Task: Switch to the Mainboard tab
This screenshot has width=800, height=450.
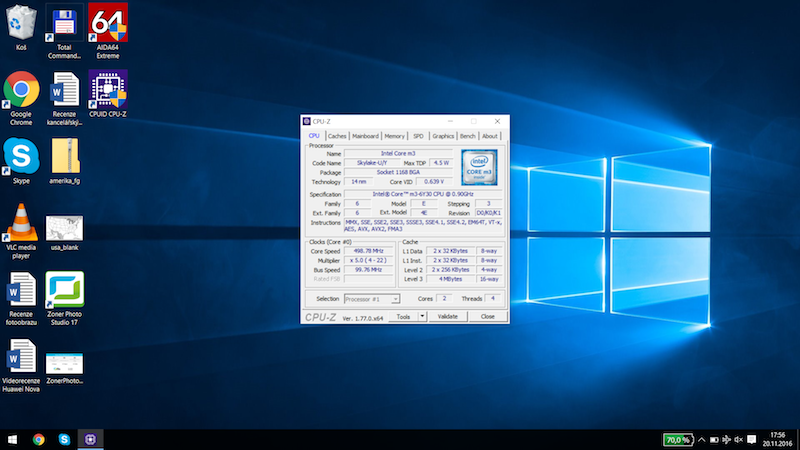Action: pos(365,136)
